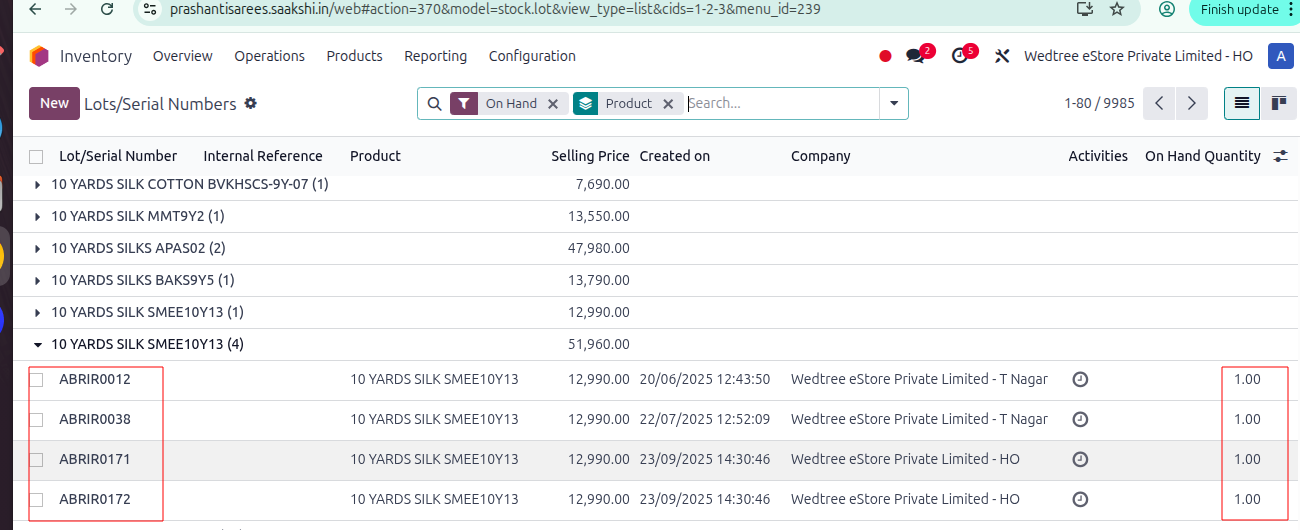Open optional columns adjustment icon
Screen dimensions: 1300x530
coord(1280,156)
